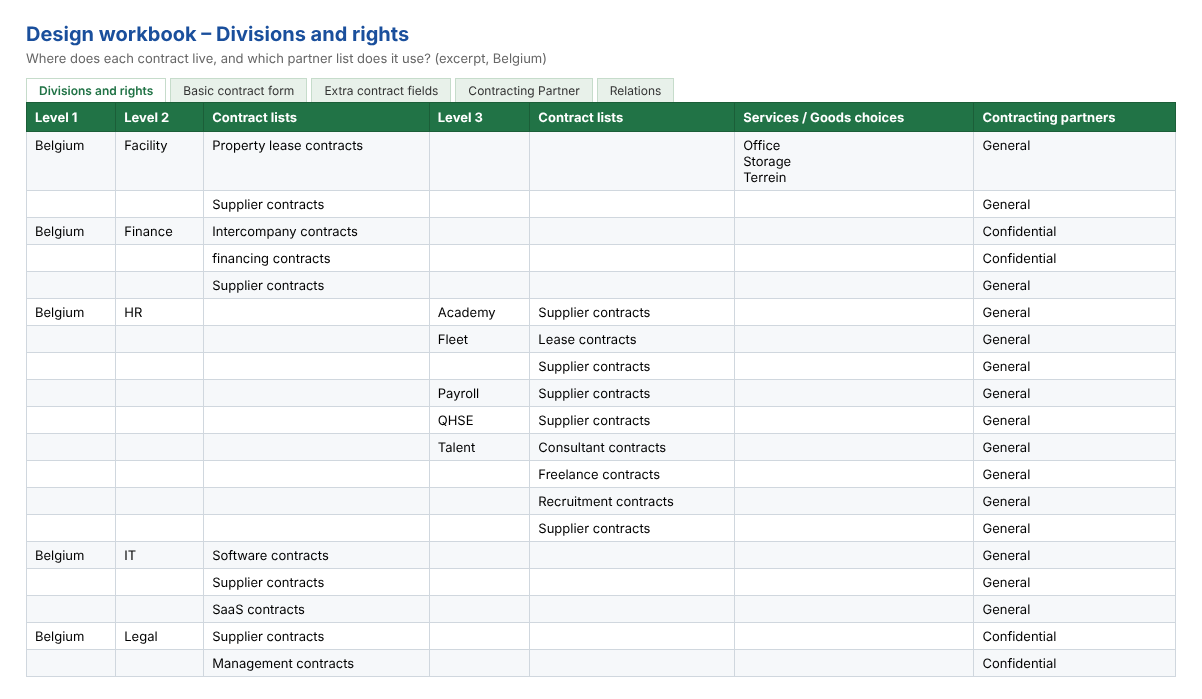Select the Office goods choice
The height and width of the screenshot is (699, 1202).
tap(762, 145)
